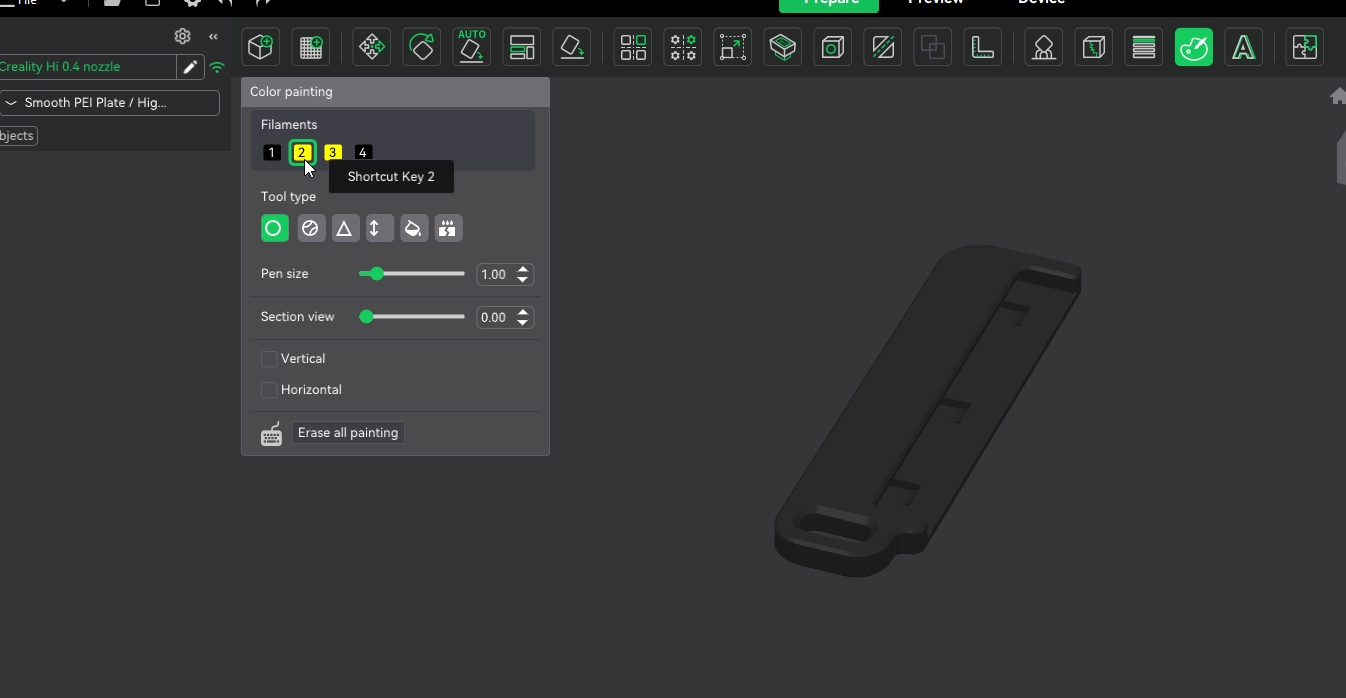
Task: Select the Measure ruler tool
Action: [x=983, y=47]
